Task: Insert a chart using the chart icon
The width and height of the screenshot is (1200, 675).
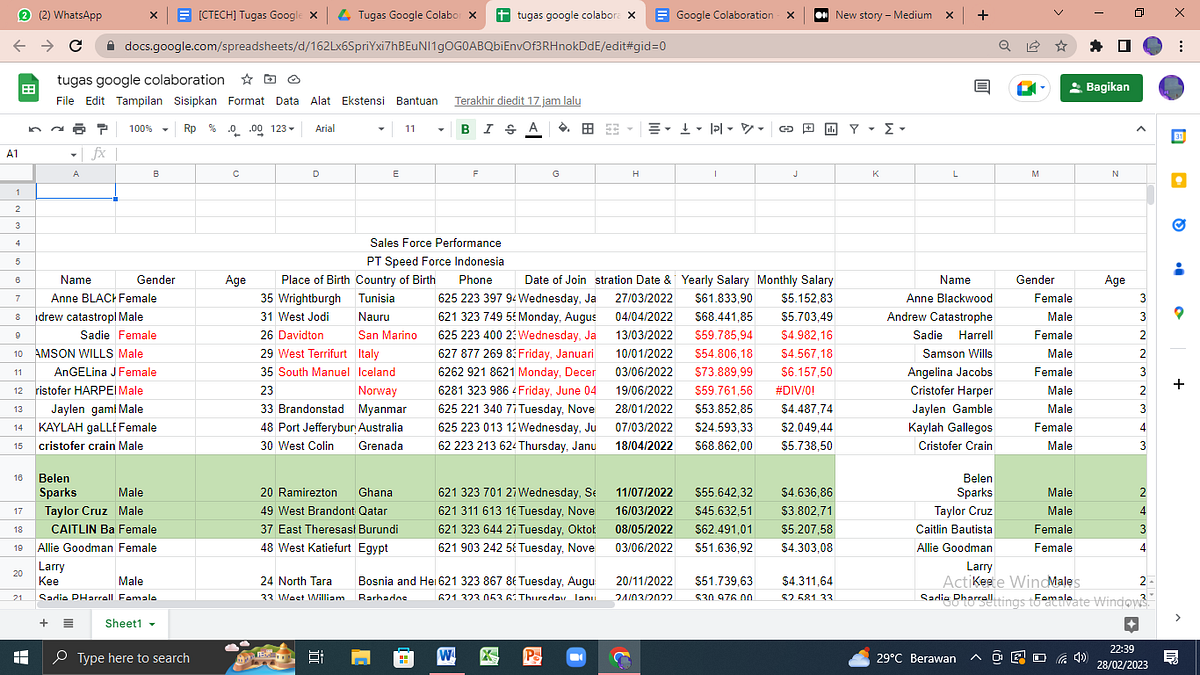Action: click(x=831, y=128)
